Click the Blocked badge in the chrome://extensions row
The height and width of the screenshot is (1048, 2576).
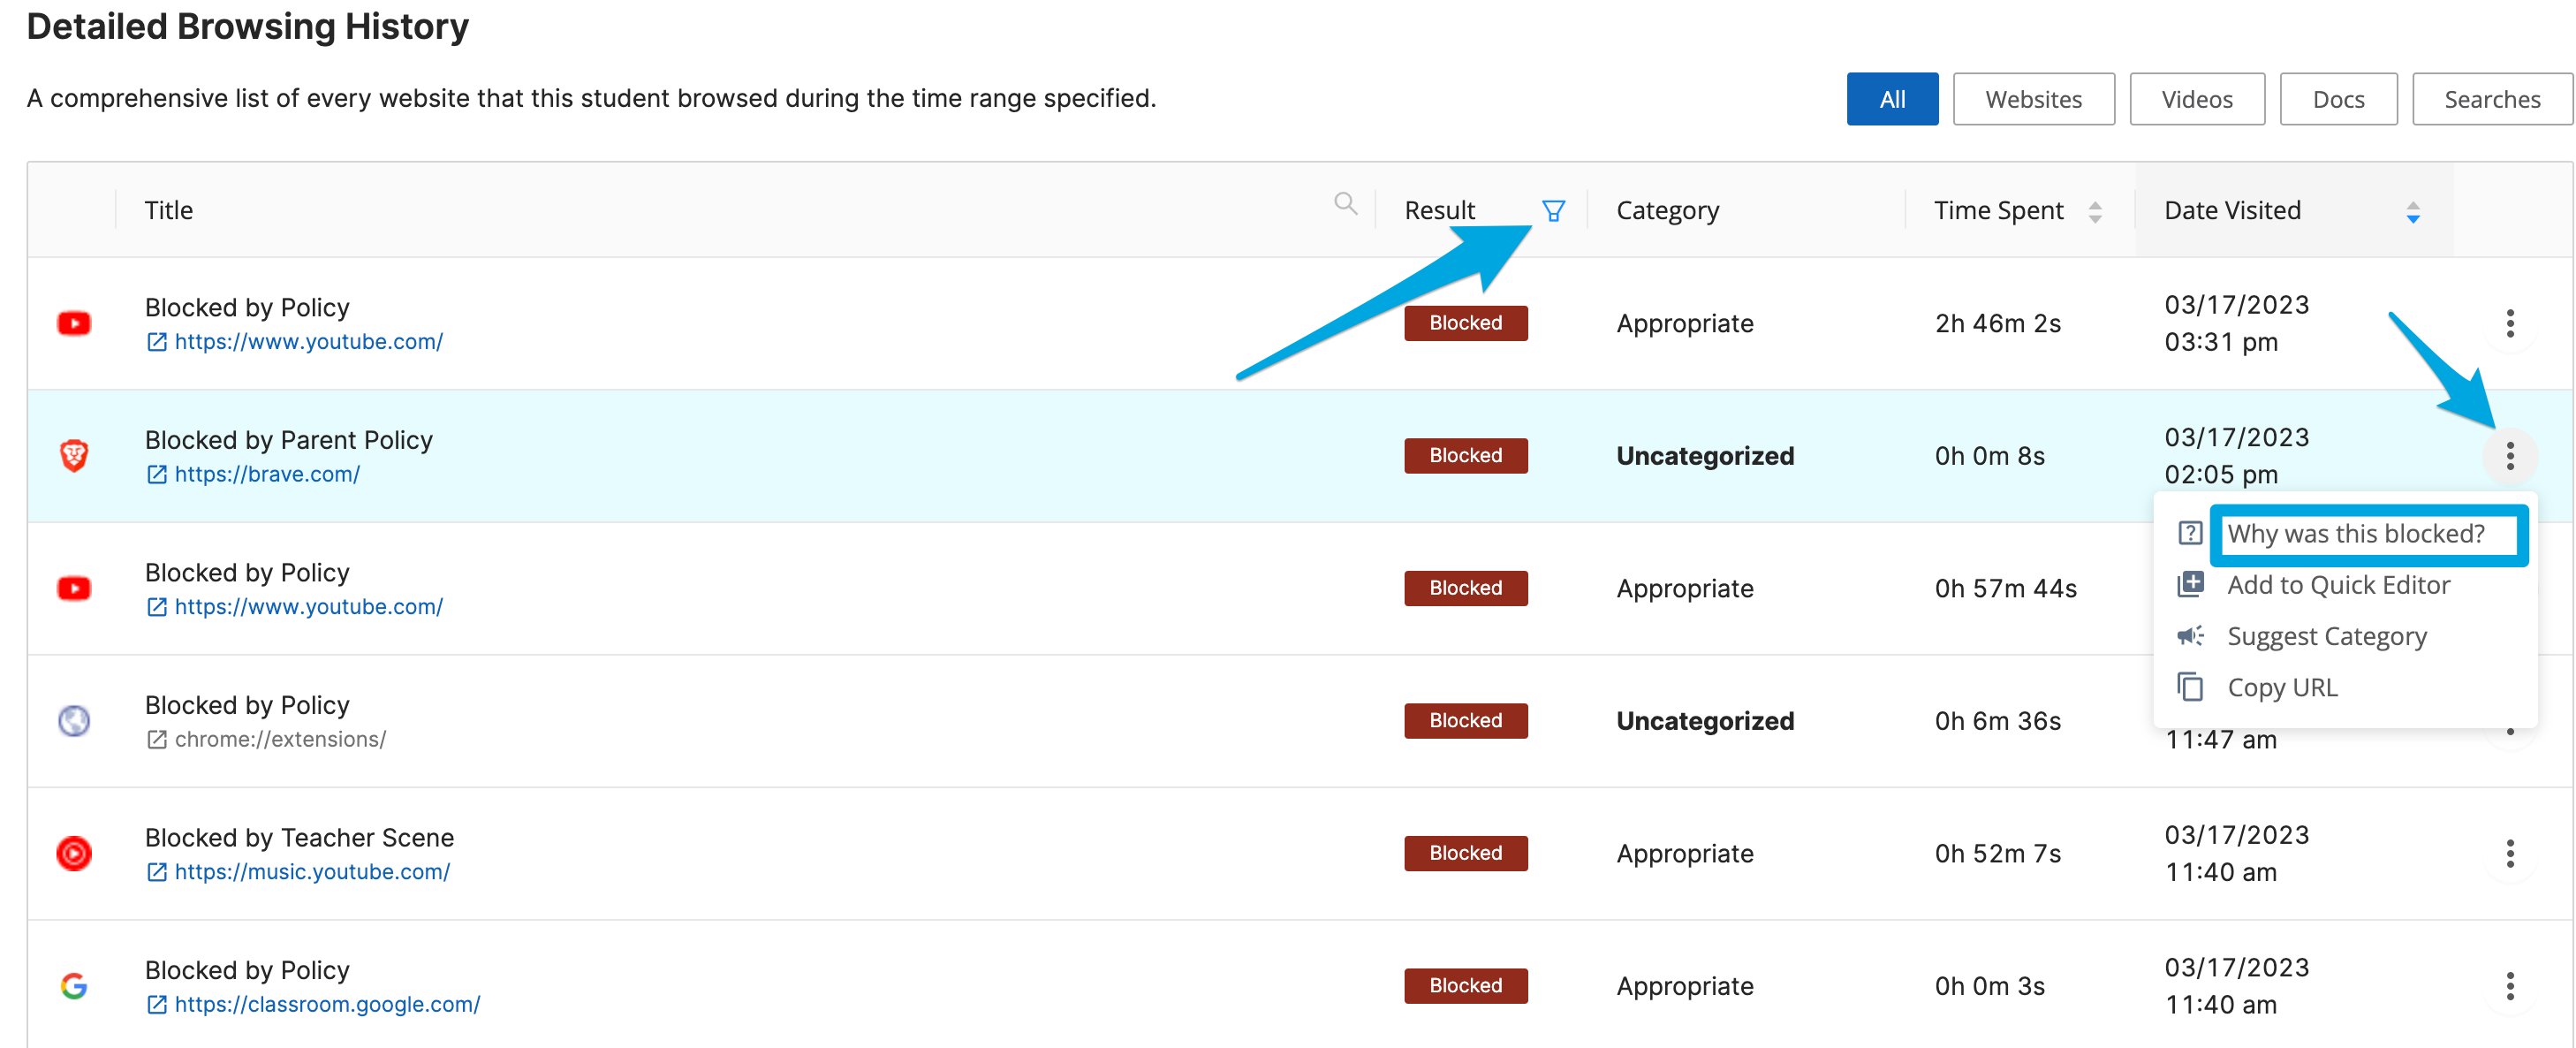1465,721
